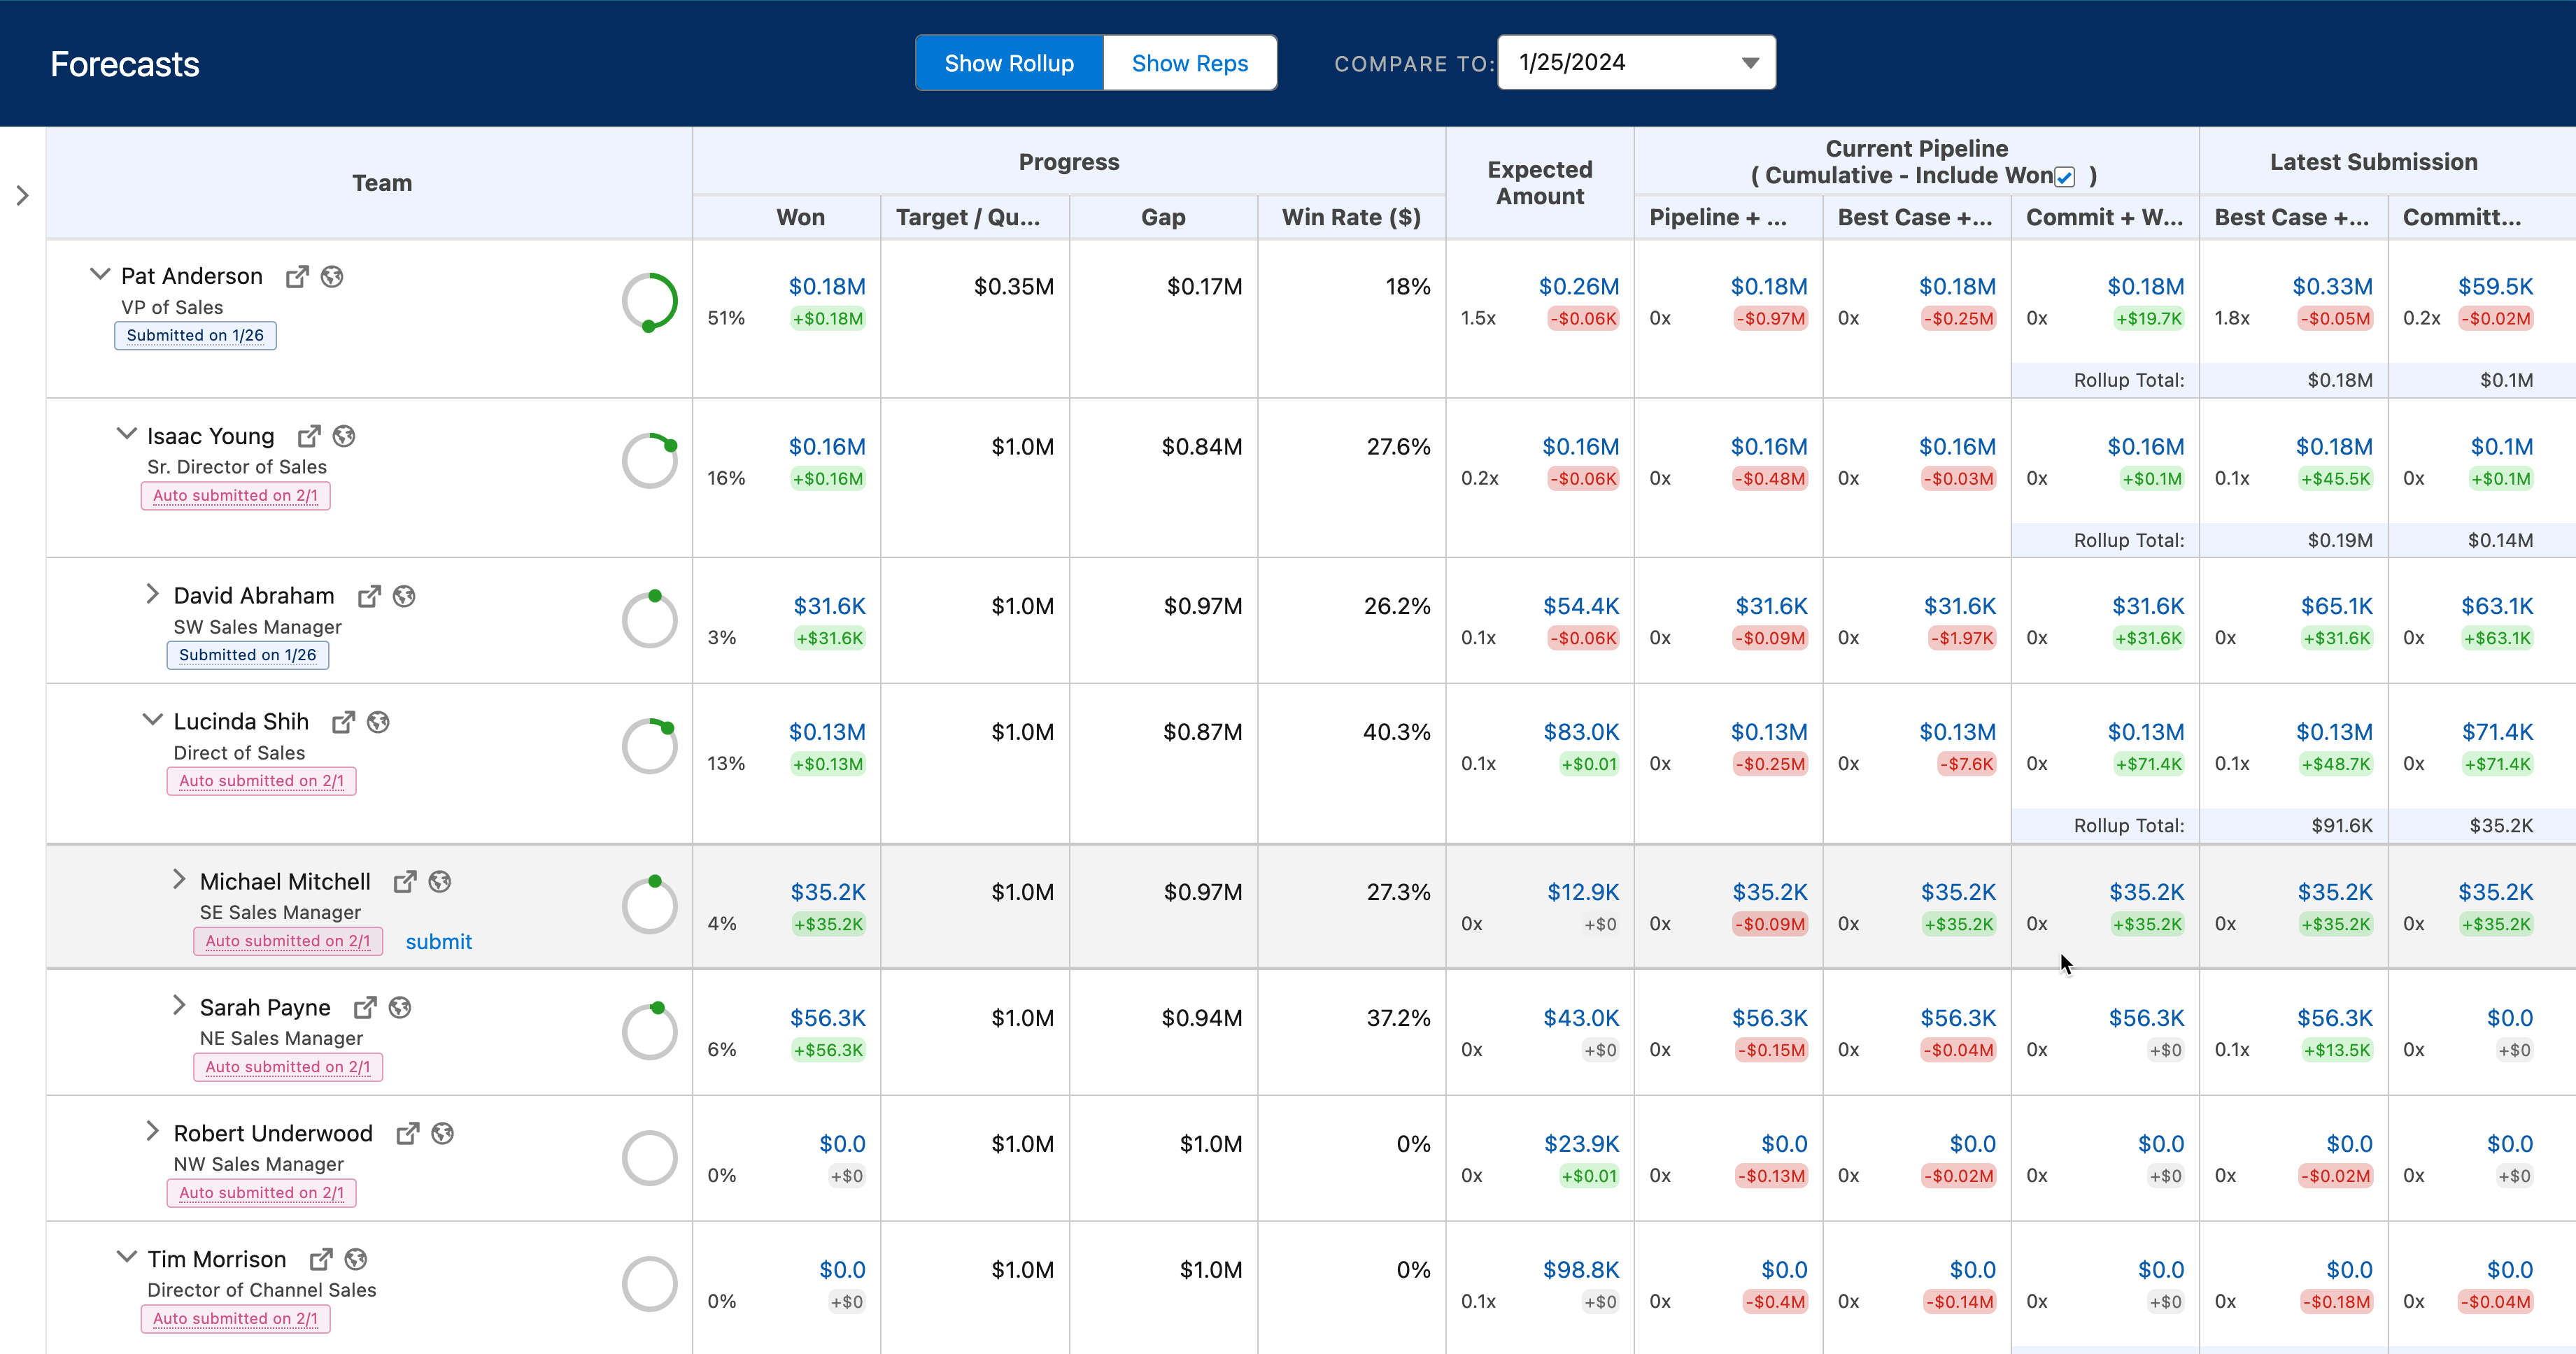Screen dimensions: 2576x1354
Task: Open the Compare To date dropdown
Action: point(1636,63)
